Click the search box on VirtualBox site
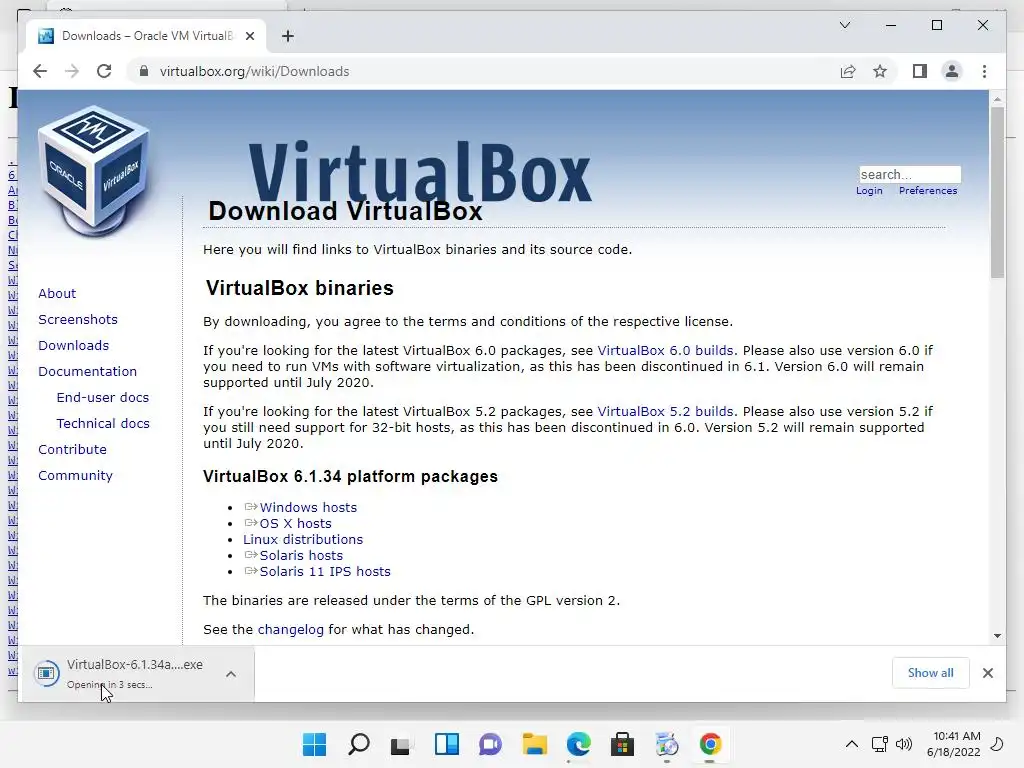The width and height of the screenshot is (1024, 768). point(910,174)
